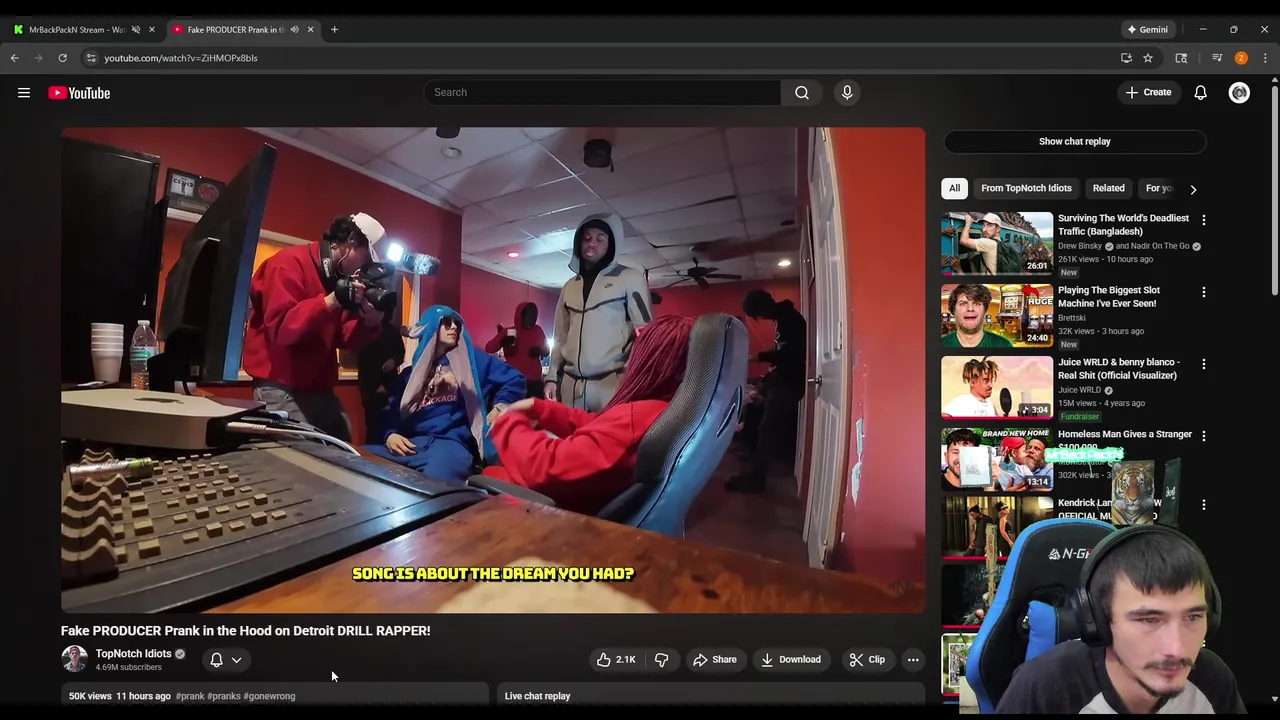Open Playing The Biggest Slot Machine thumbnail
The width and height of the screenshot is (1280, 720).
(997, 315)
